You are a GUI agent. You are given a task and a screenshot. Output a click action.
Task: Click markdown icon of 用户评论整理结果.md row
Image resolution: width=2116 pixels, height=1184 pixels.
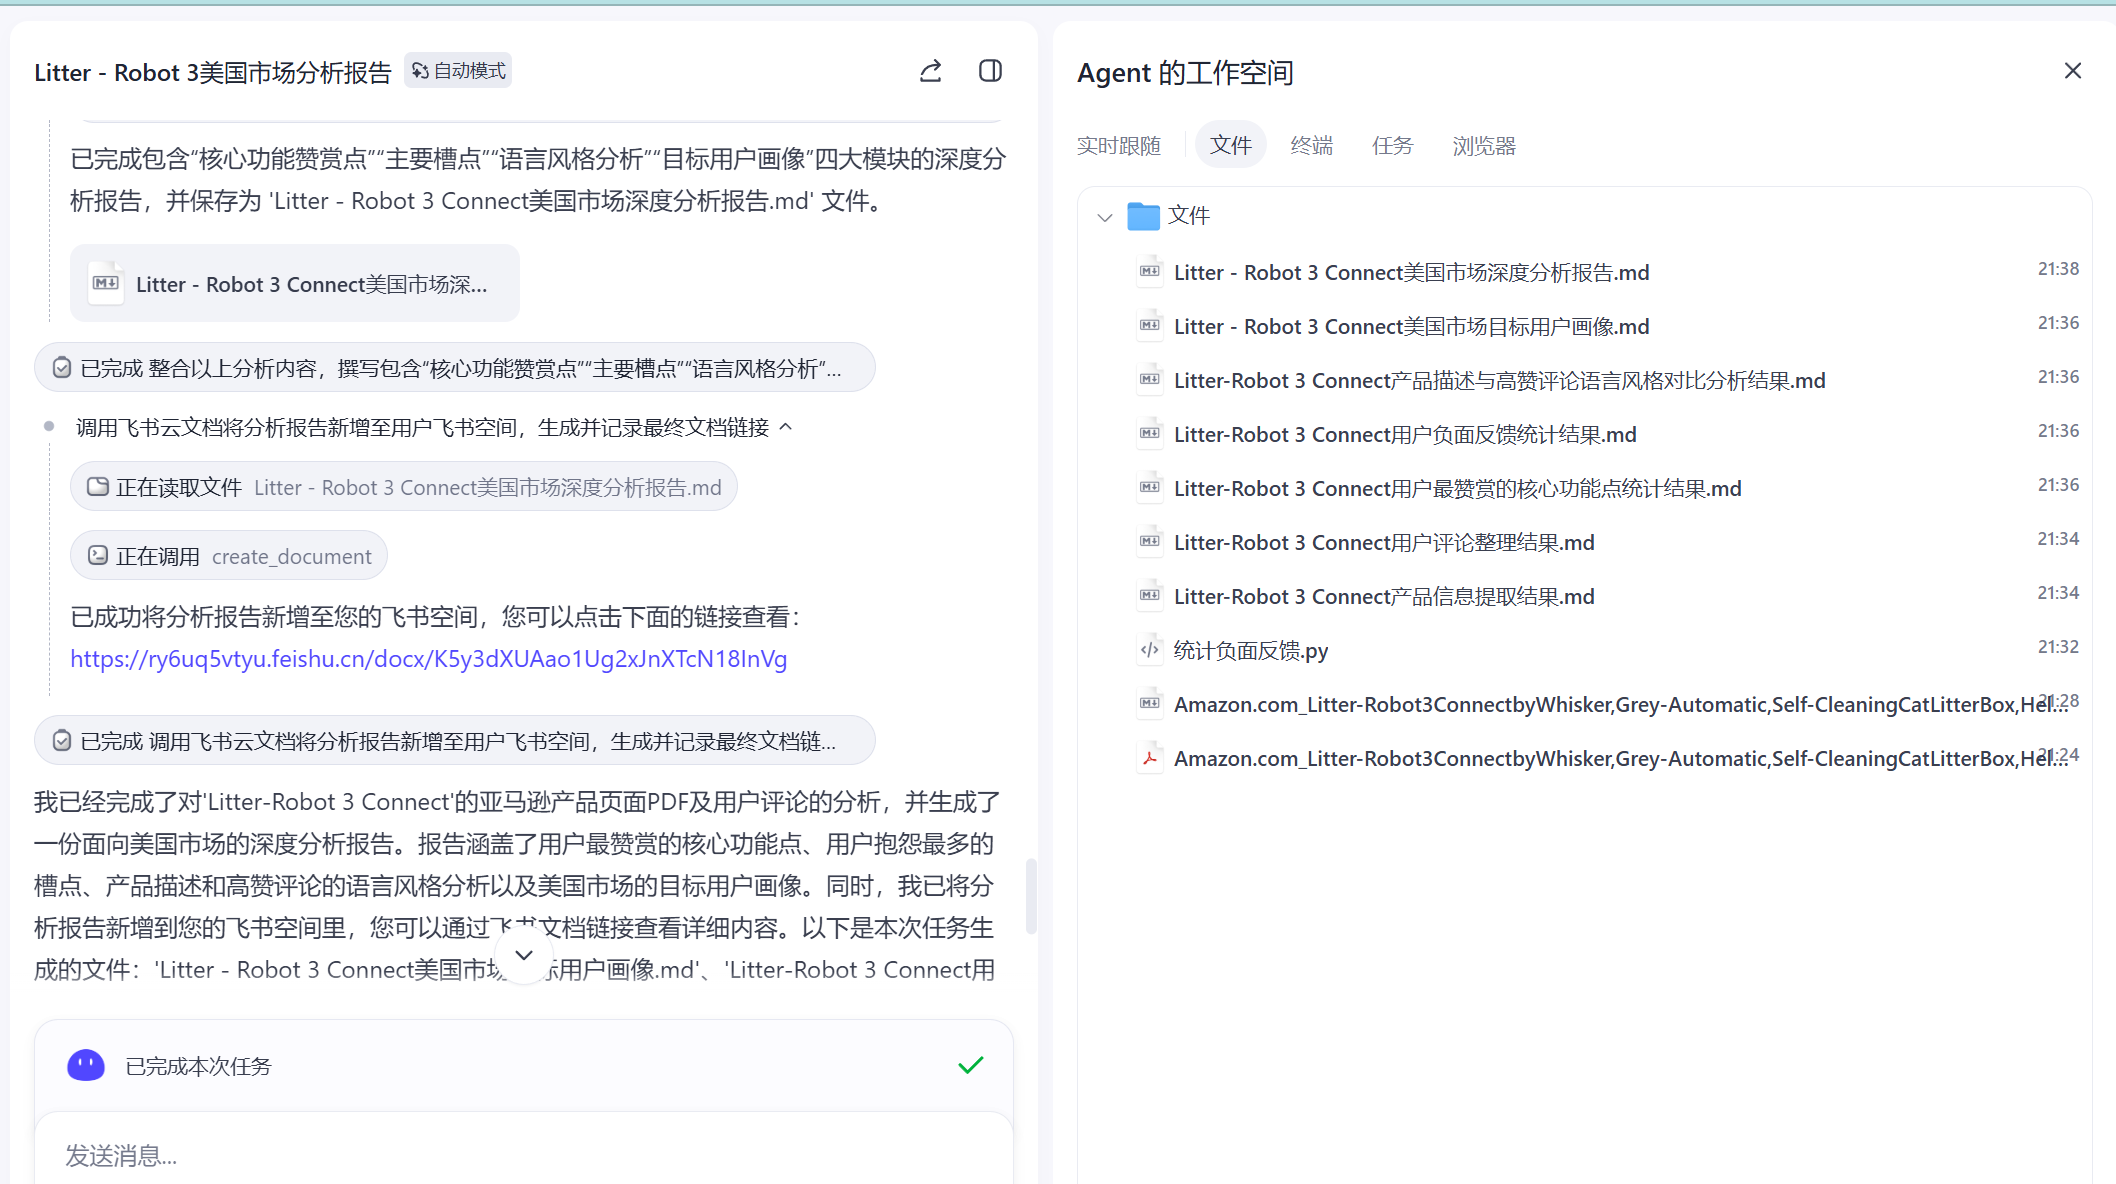pos(1150,542)
